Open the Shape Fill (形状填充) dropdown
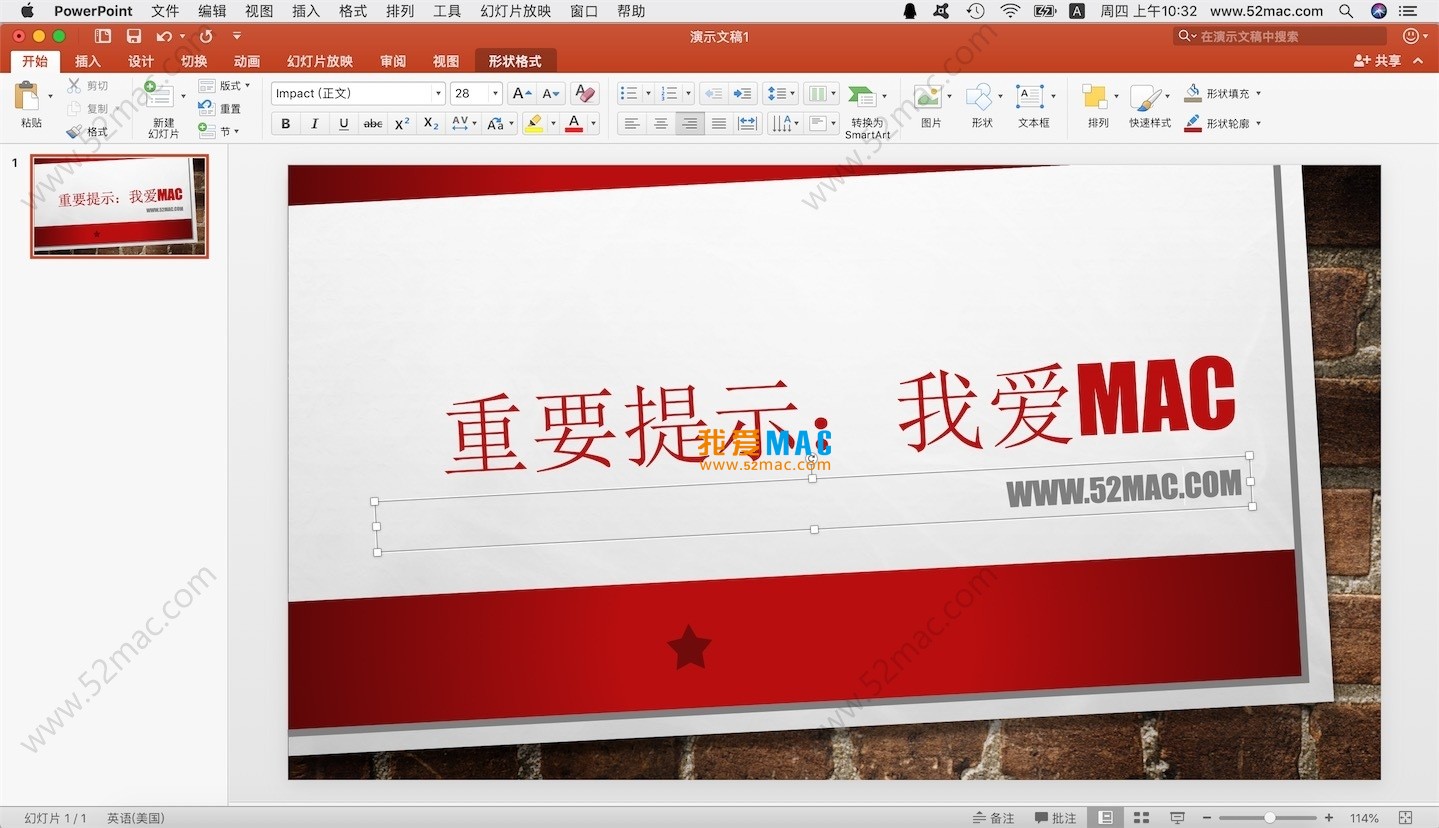This screenshot has height=828, width=1439. click(1258, 93)
